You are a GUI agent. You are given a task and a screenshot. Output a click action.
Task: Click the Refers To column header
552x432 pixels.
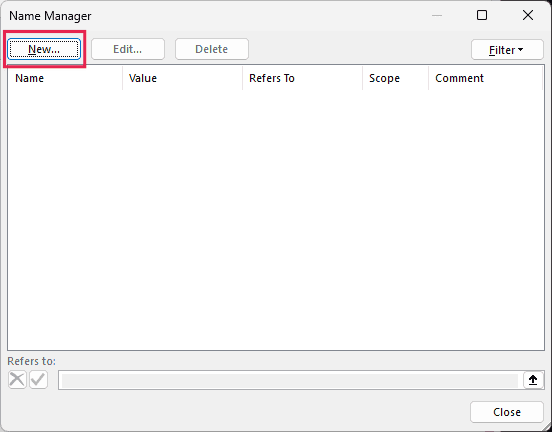click(x=302, y=78)
